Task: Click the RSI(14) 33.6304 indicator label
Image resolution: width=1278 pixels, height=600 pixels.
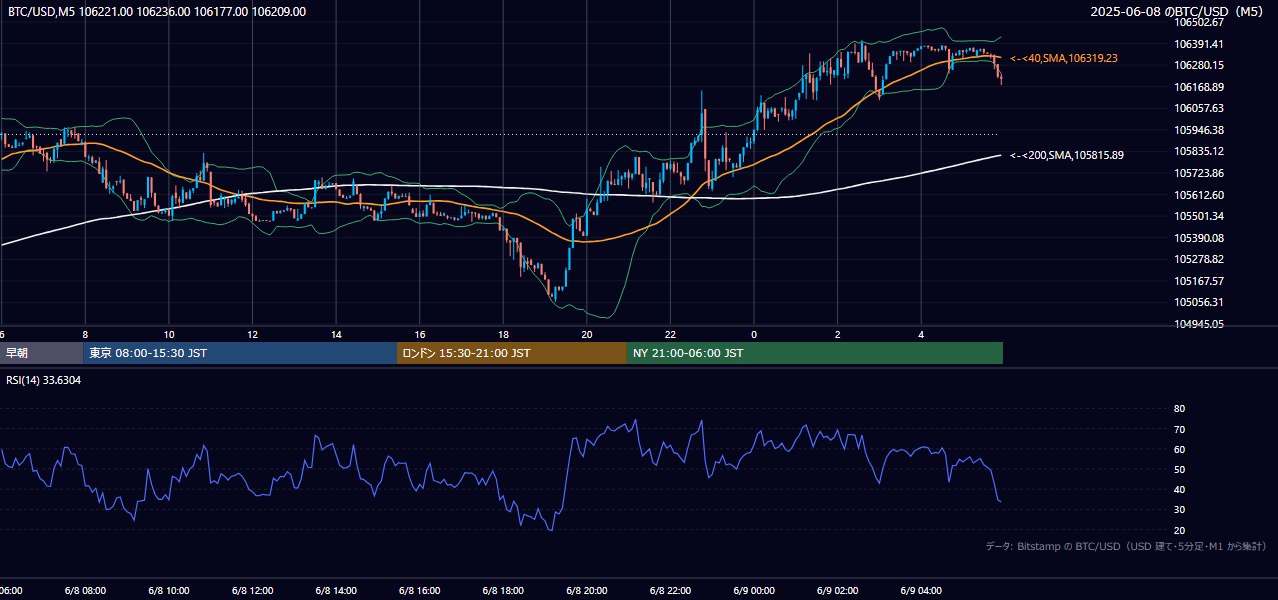Action: [44, 380]
